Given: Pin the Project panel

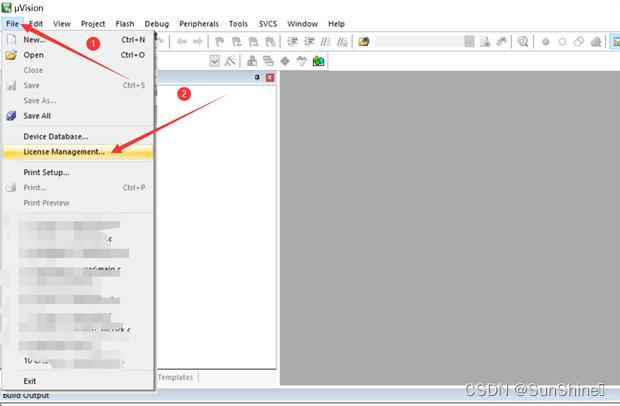Looking at the screenshot, I should click(x=257, y=77).
